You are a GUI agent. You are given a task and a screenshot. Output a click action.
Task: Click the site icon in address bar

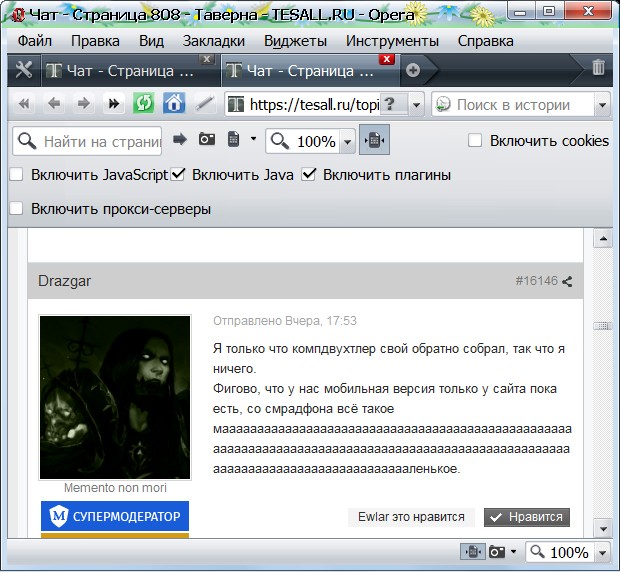[x=236, y=104]
